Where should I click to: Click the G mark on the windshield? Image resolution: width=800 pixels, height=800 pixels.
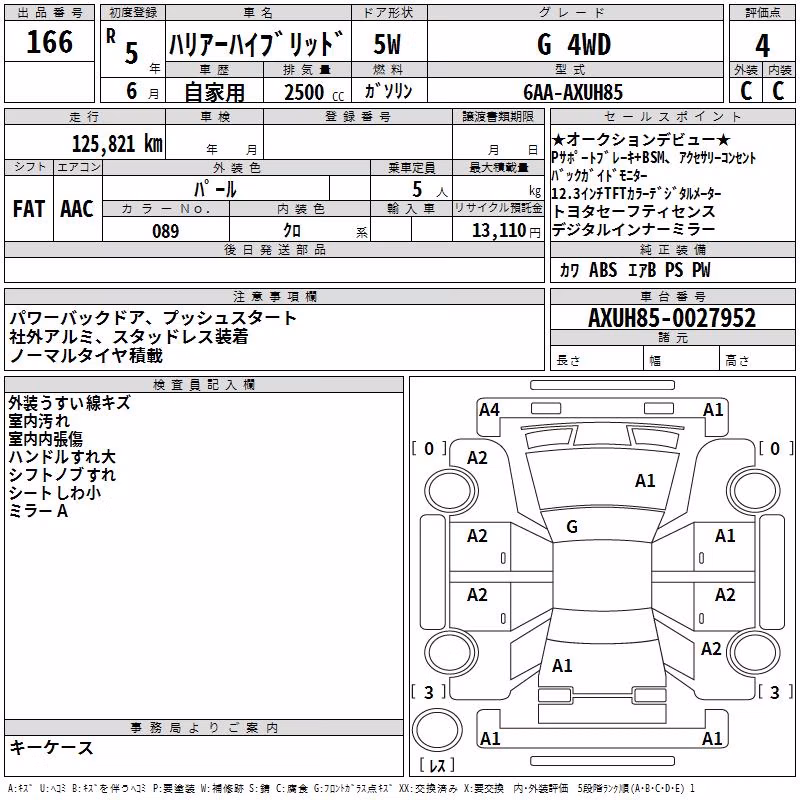point(572,527)
